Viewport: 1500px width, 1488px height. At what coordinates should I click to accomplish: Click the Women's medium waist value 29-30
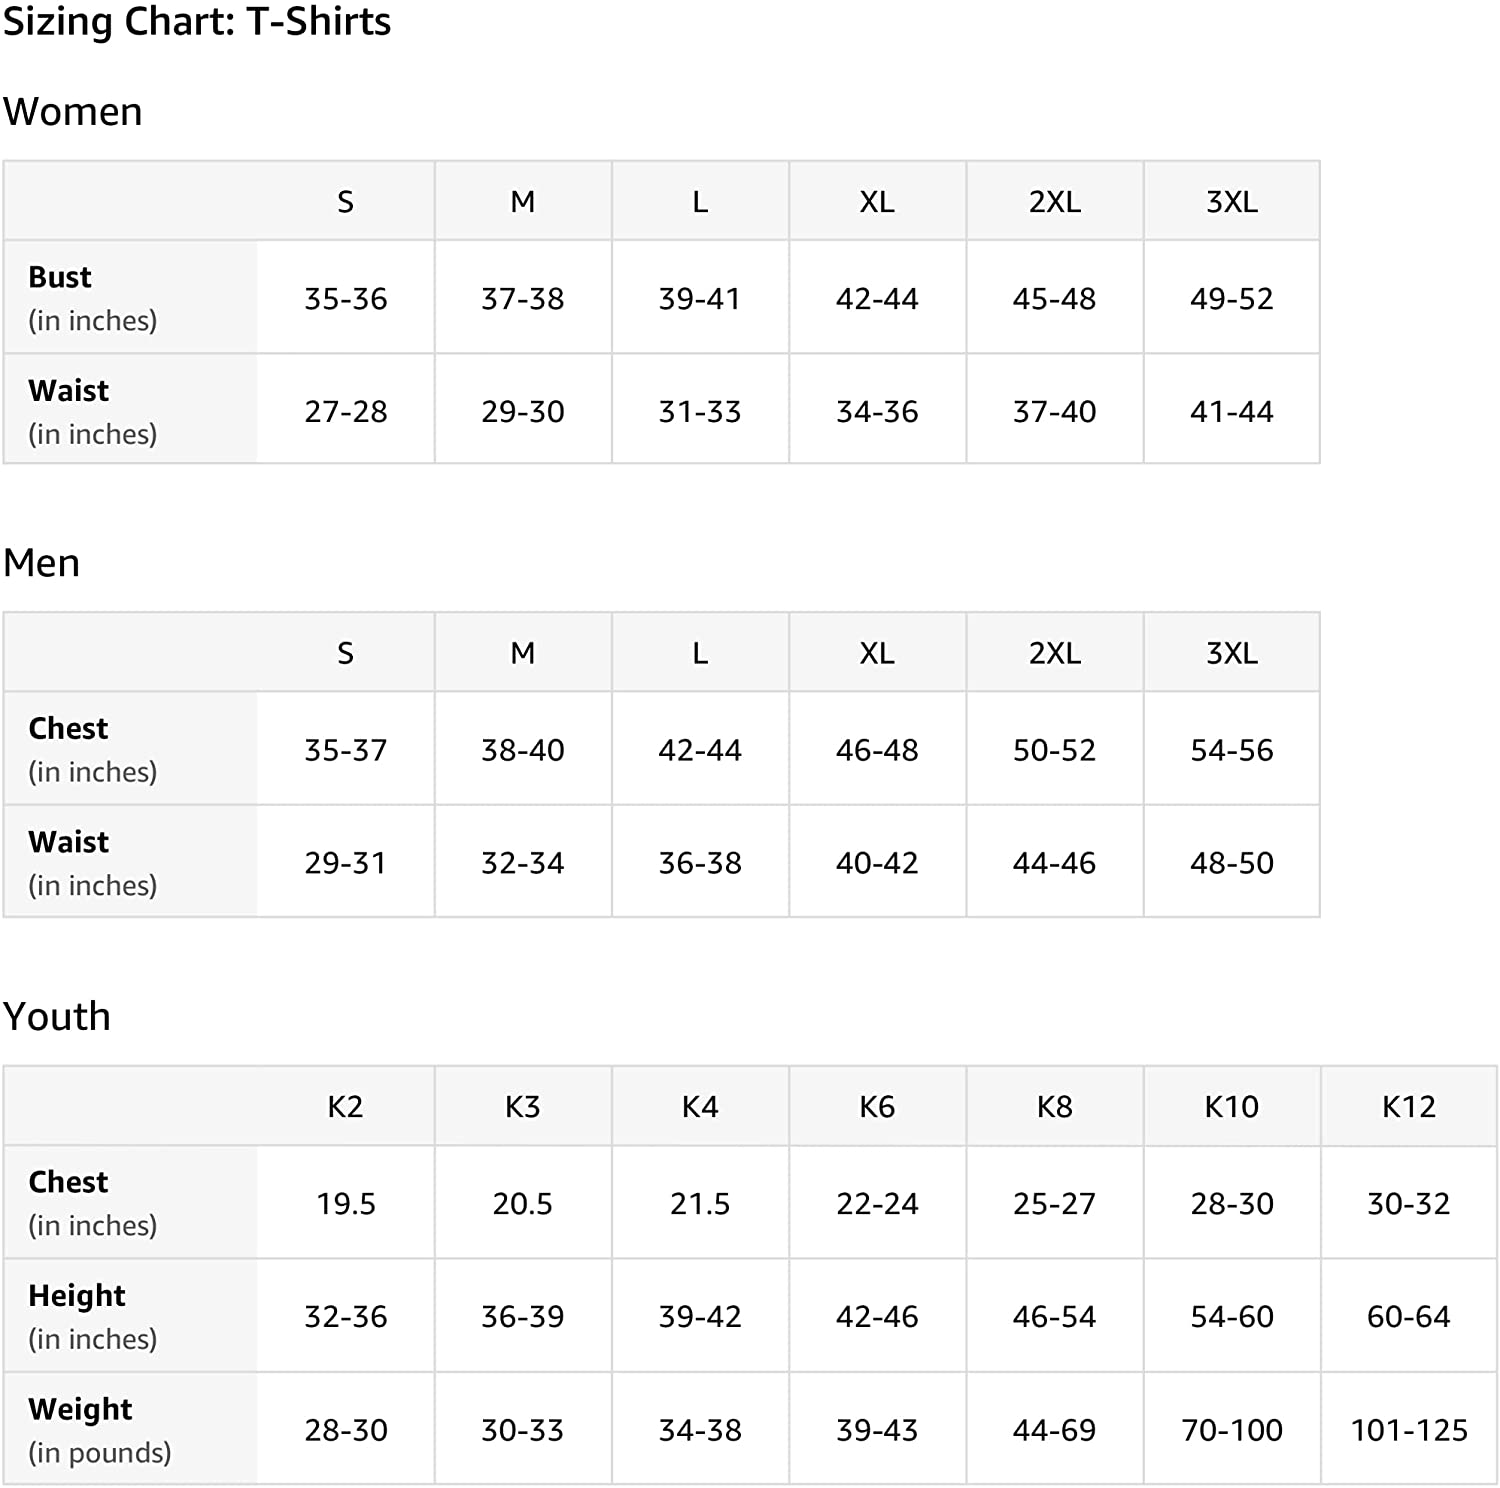click(522, 411)
